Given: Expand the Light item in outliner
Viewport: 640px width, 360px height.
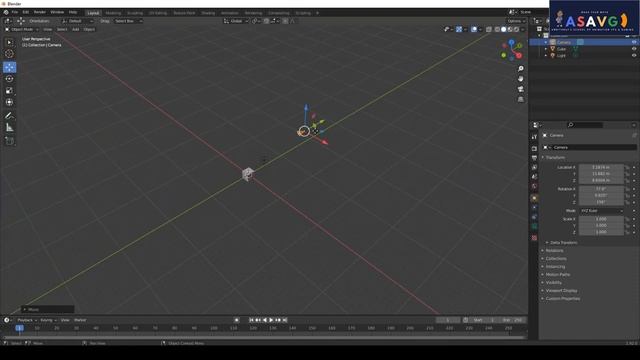Looking at the screenshot, I should point(546,55).
